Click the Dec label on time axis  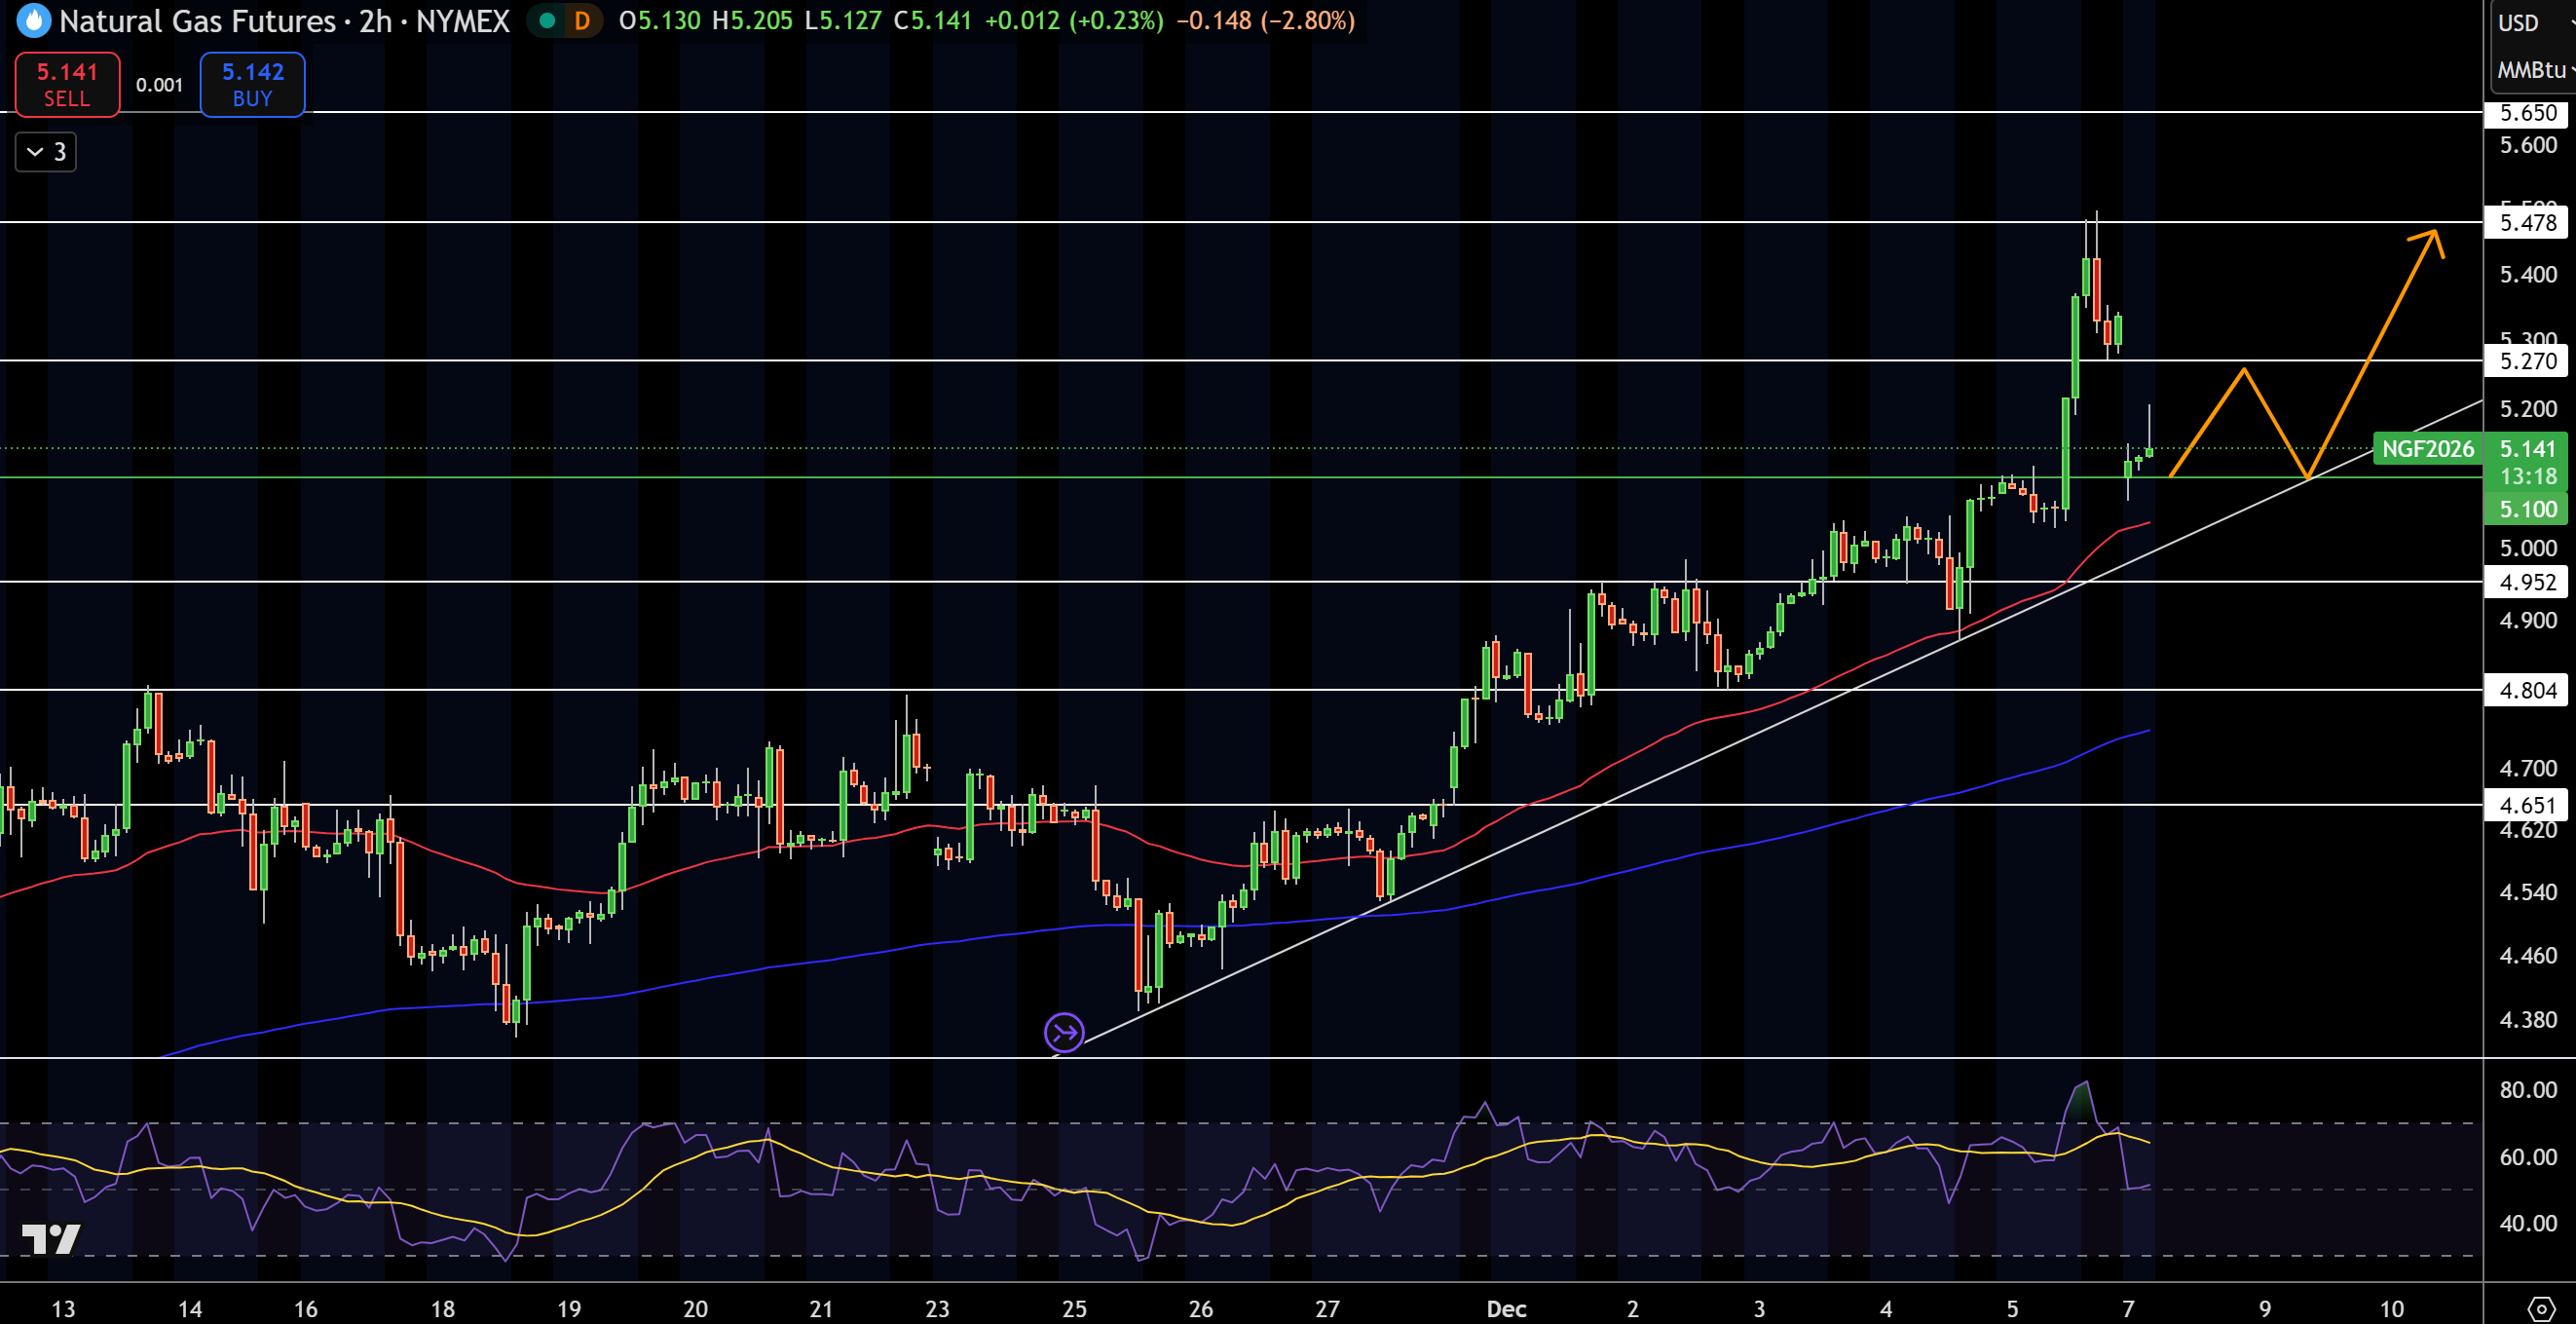[1506, 1309]
